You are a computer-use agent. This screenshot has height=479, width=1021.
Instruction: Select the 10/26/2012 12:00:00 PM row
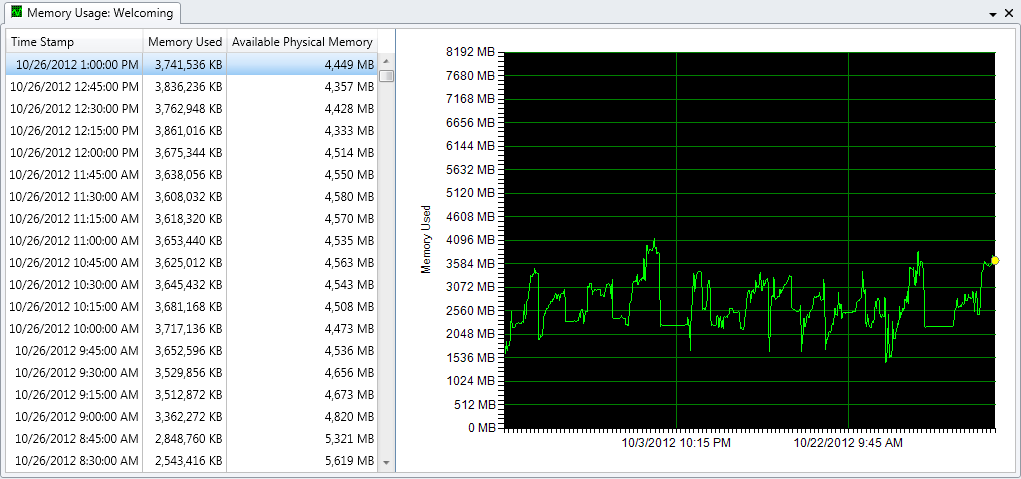click(x=76, y=152)
